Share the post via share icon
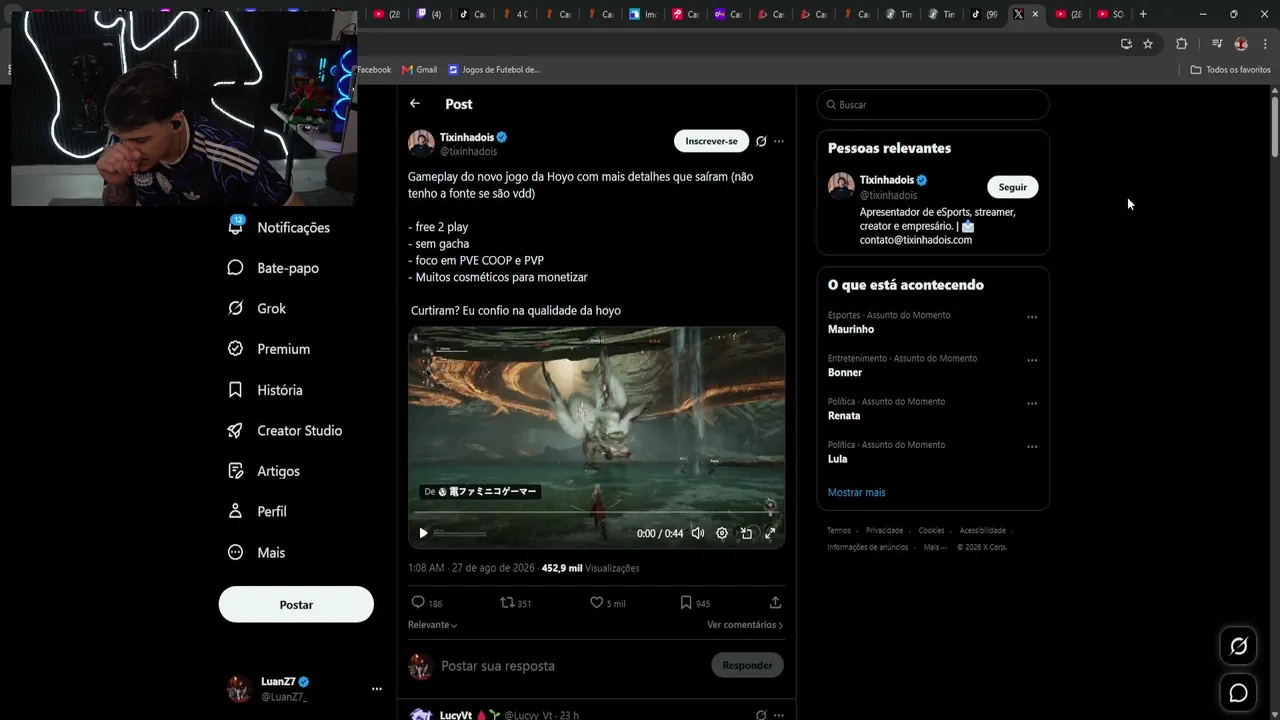Image resolution: width=1280 pixels, height=720 pixels. (775, 602)
